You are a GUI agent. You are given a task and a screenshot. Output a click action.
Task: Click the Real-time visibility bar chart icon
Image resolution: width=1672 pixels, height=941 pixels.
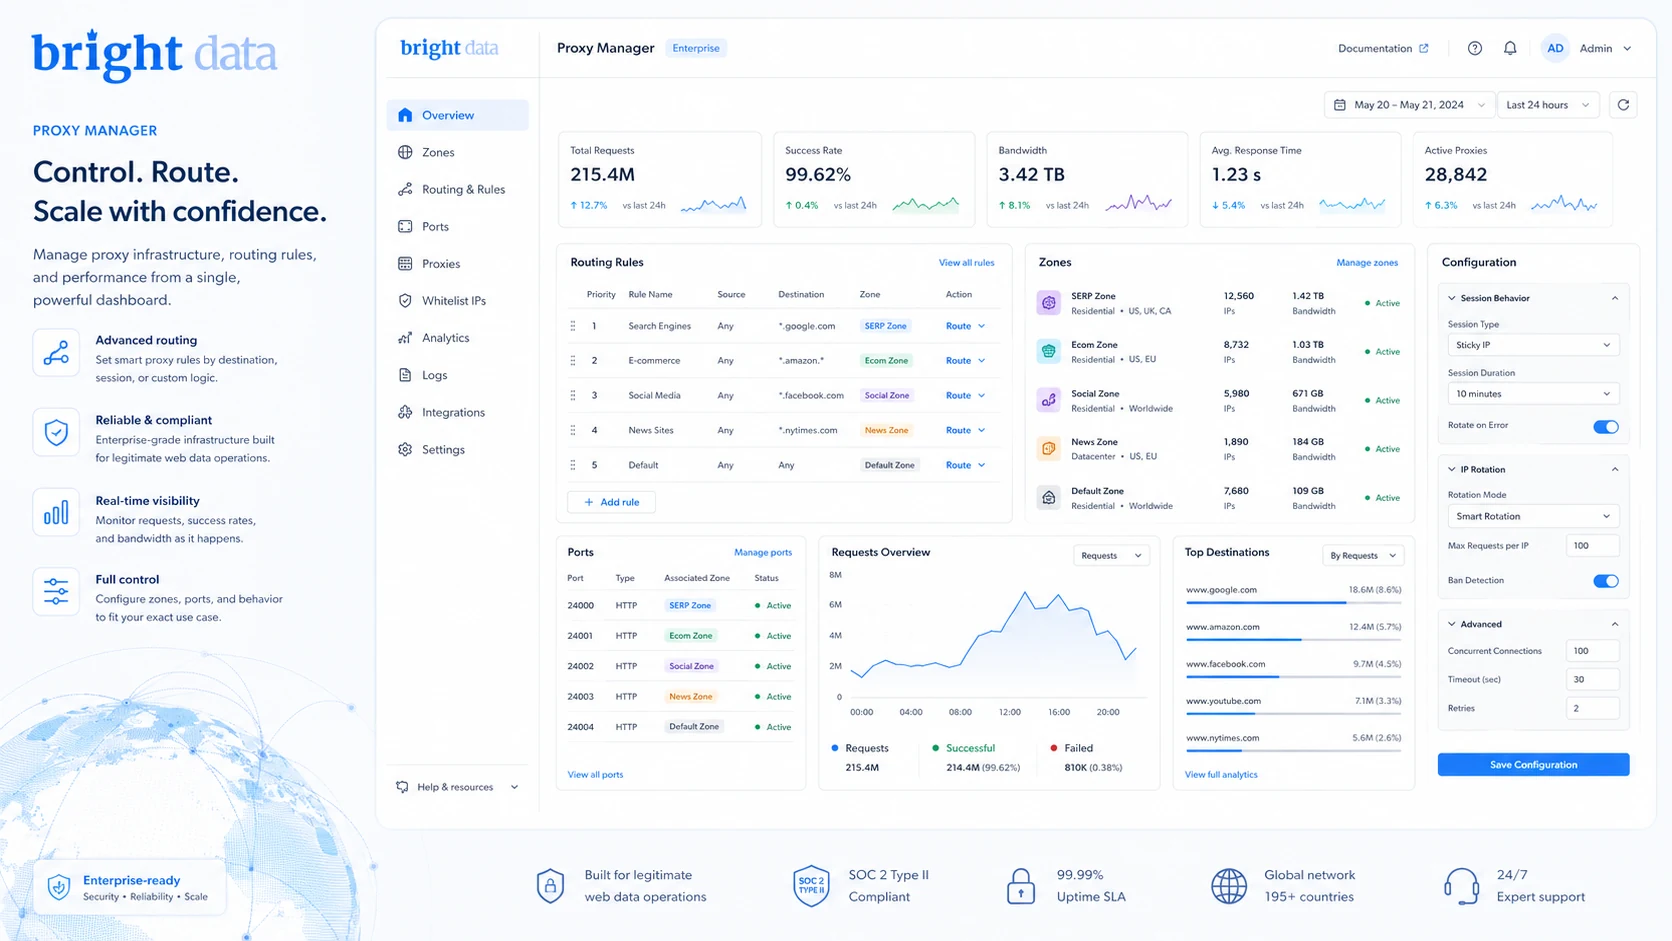[x=56, y=512]
